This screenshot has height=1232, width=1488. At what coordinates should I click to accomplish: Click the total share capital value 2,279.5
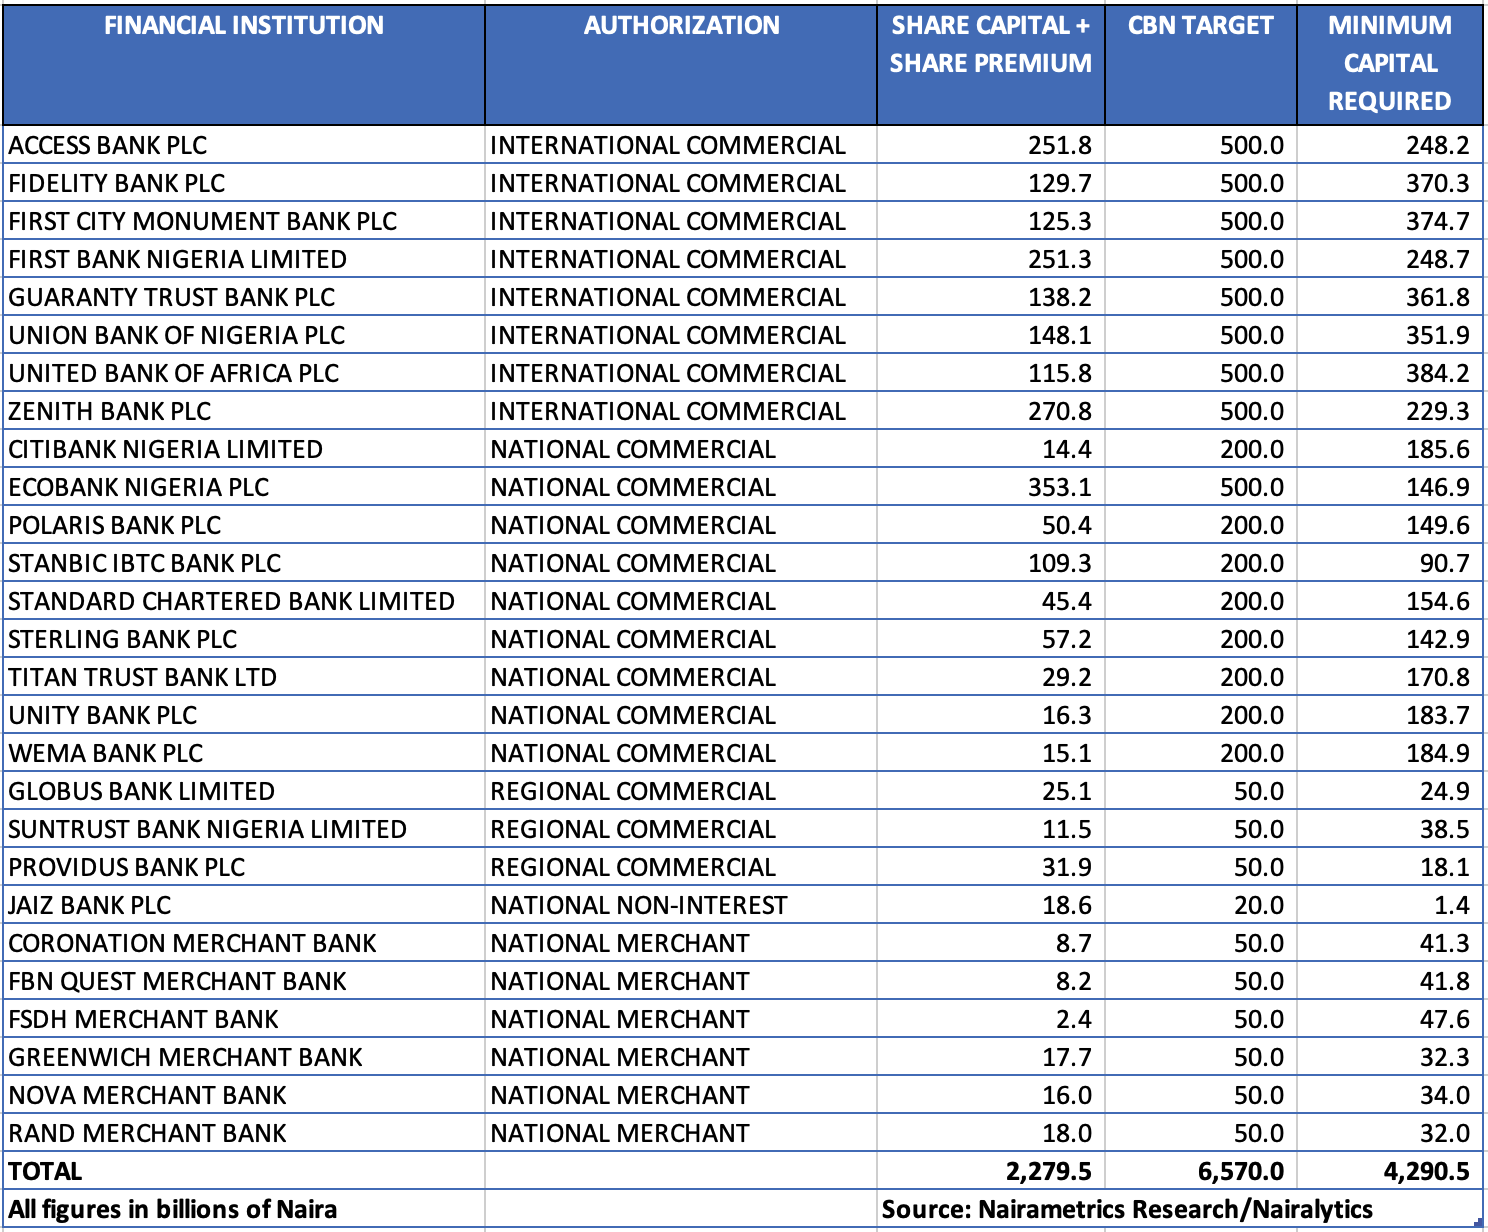click(x=1048, y=1171)
